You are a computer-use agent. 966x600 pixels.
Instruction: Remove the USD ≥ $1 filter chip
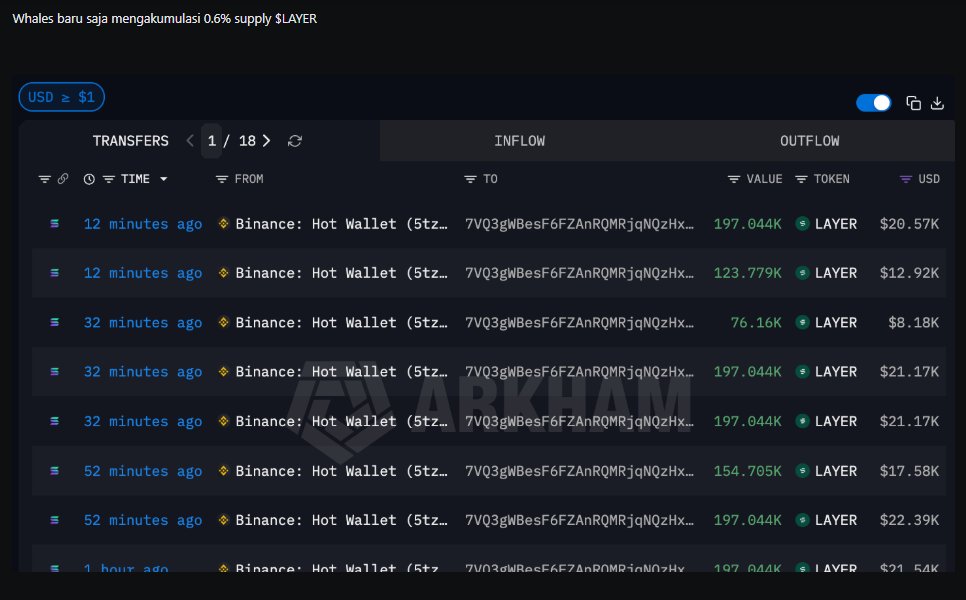(61, 97)
